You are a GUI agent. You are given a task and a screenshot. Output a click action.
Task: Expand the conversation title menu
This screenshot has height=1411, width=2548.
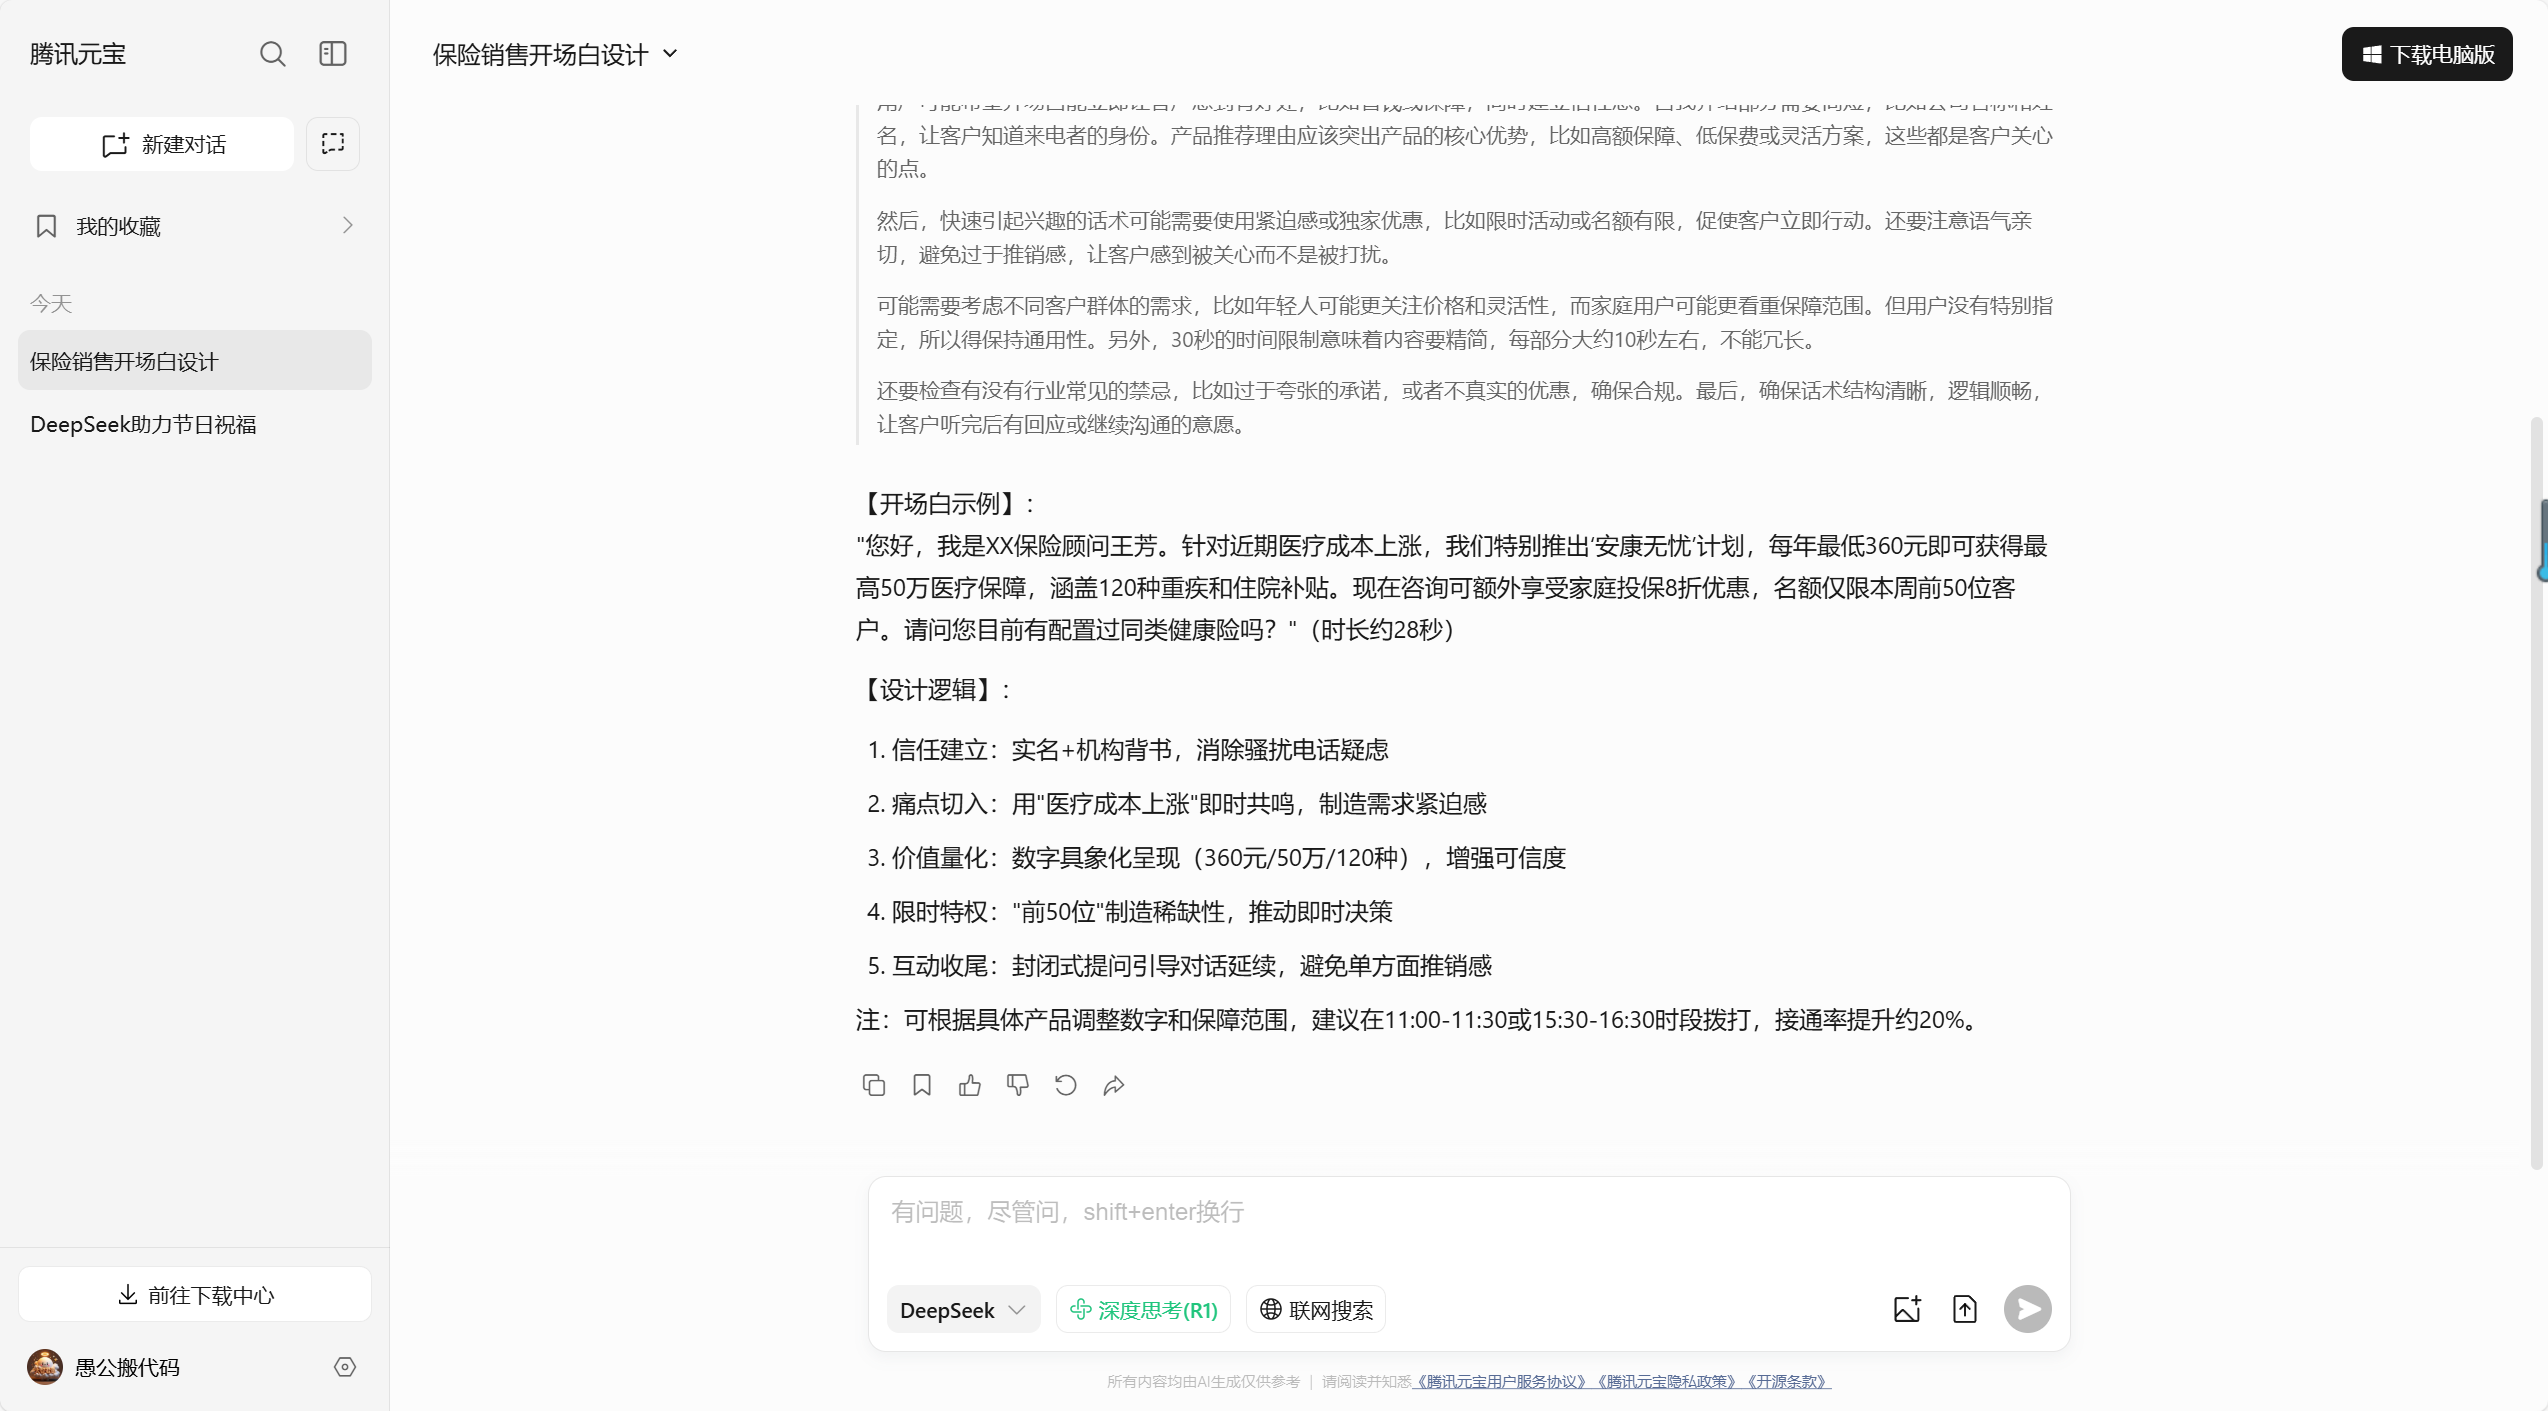point(669,53)
